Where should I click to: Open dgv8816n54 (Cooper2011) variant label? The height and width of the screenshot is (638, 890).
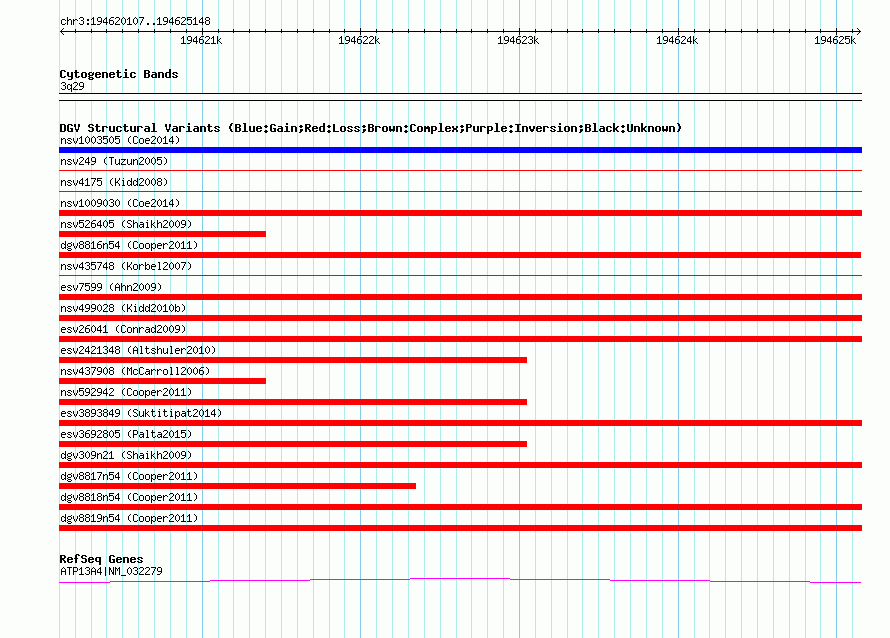tap(129, 245)
